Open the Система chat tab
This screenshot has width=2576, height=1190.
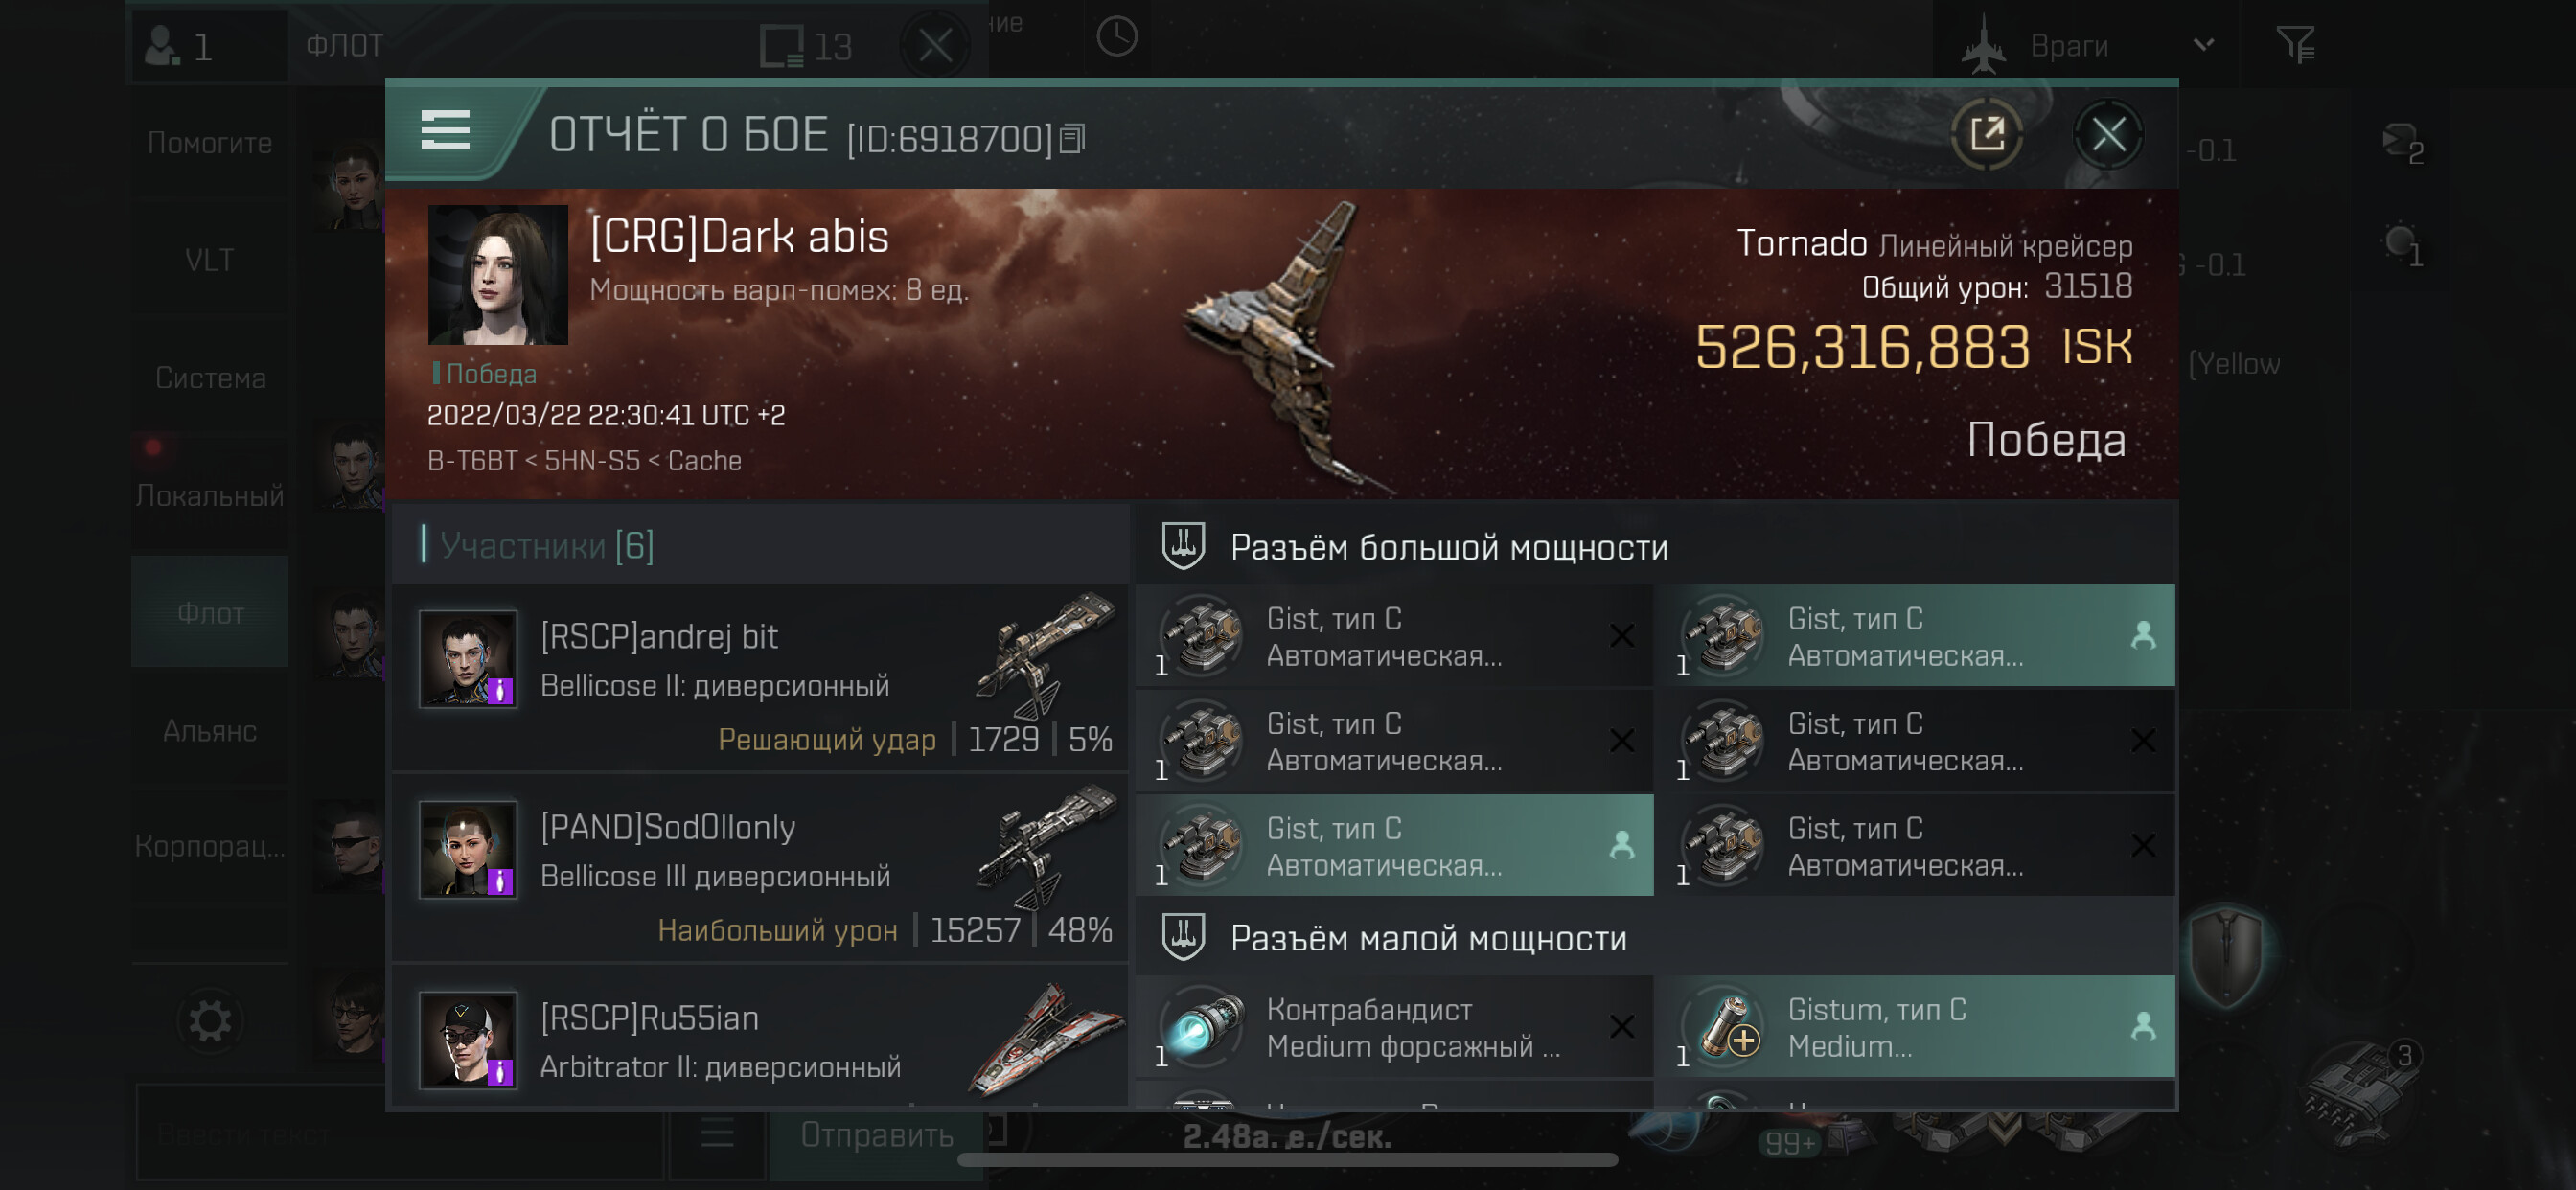coord(210,378)
